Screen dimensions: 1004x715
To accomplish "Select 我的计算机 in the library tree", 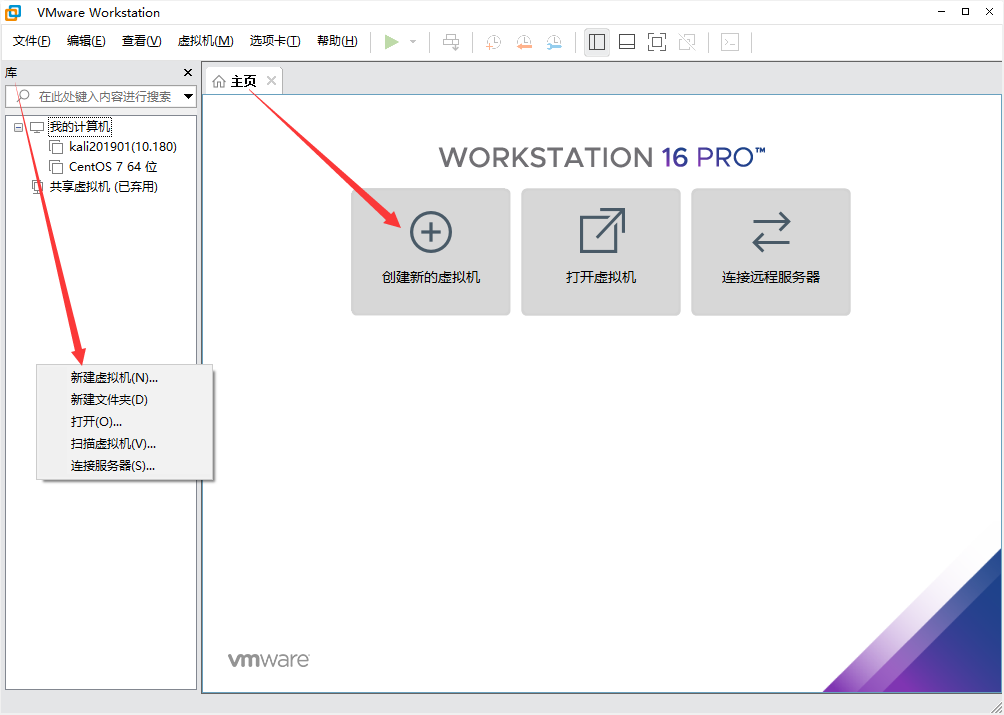I will point(80,127).
